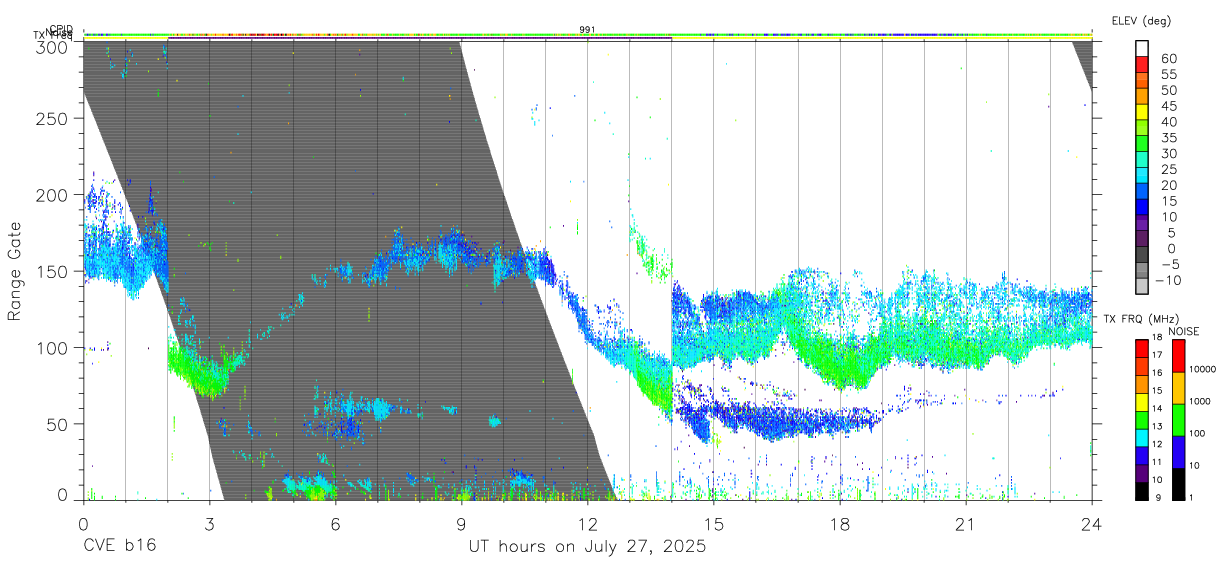Click the 20 label on ELEV color bar

click(x=1168, y=185)
